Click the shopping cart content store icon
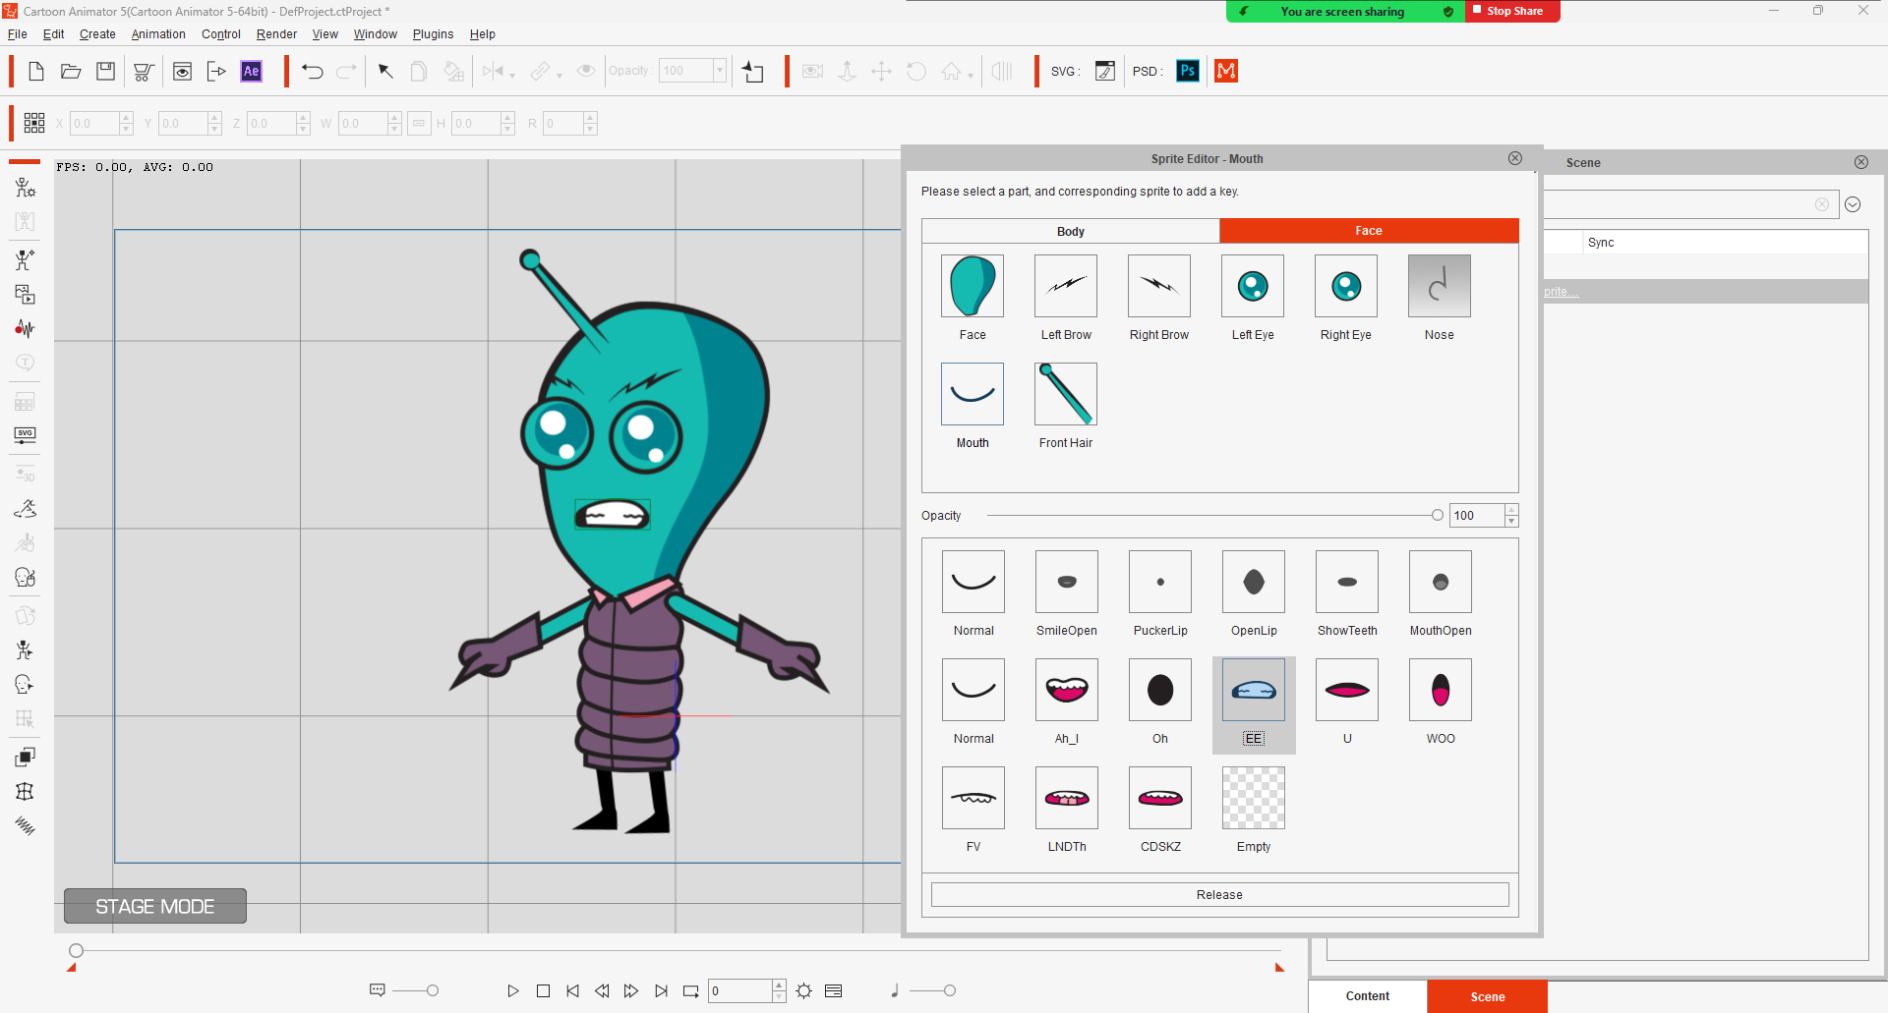Screen dimensions: 1888x1013 (x=142, y=71)
